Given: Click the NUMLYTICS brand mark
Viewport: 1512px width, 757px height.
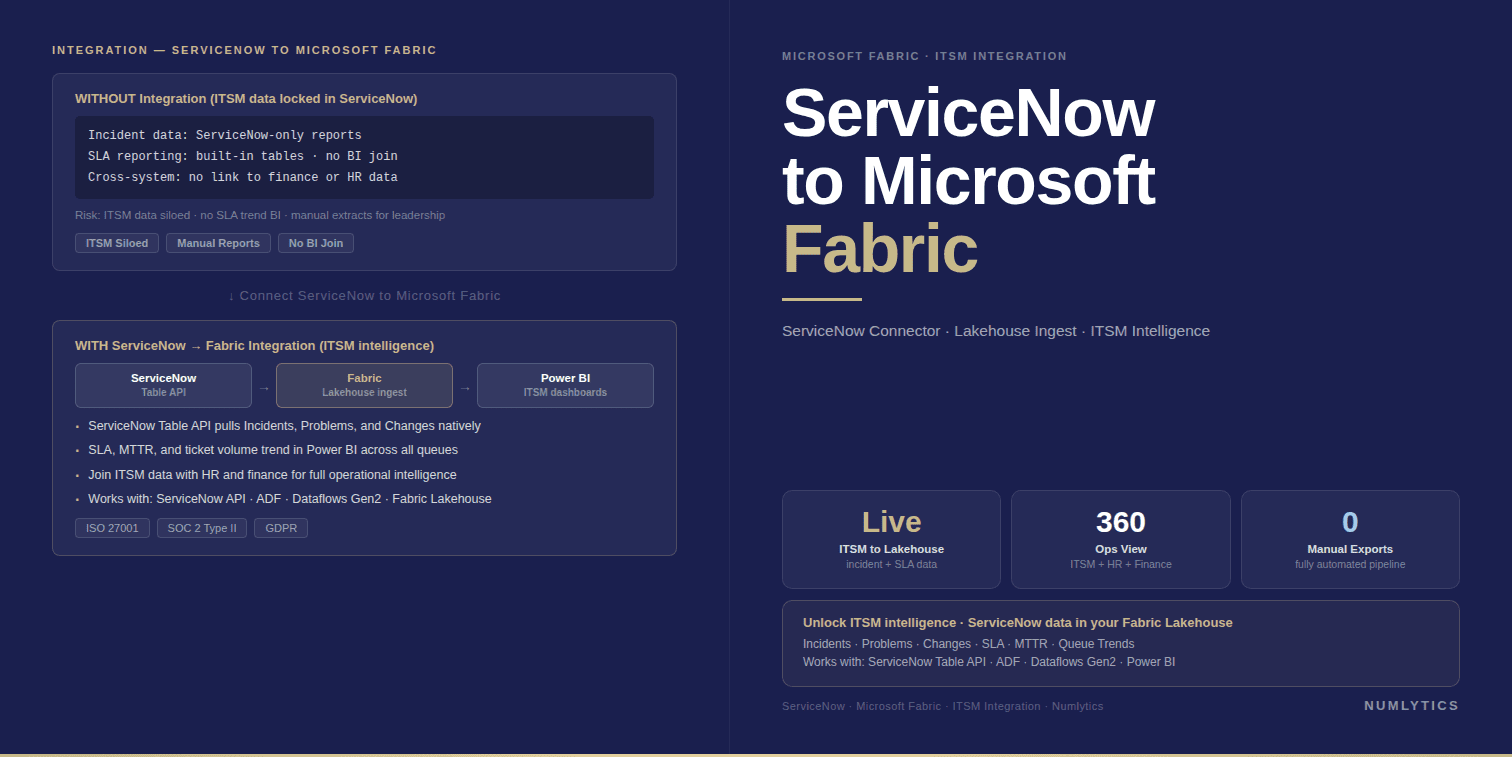Looking at the screenshot, I should click(x=1412, y=706).
